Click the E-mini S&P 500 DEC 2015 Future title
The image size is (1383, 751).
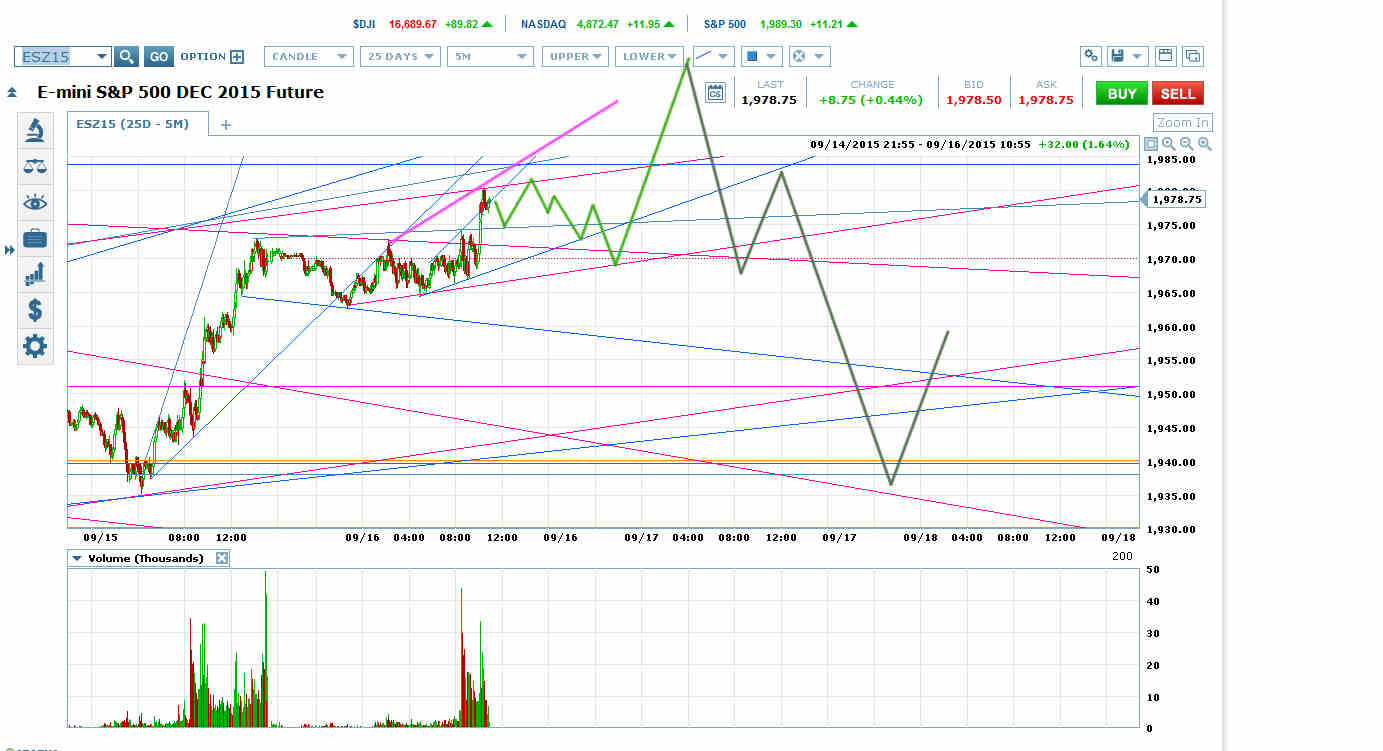180,92
